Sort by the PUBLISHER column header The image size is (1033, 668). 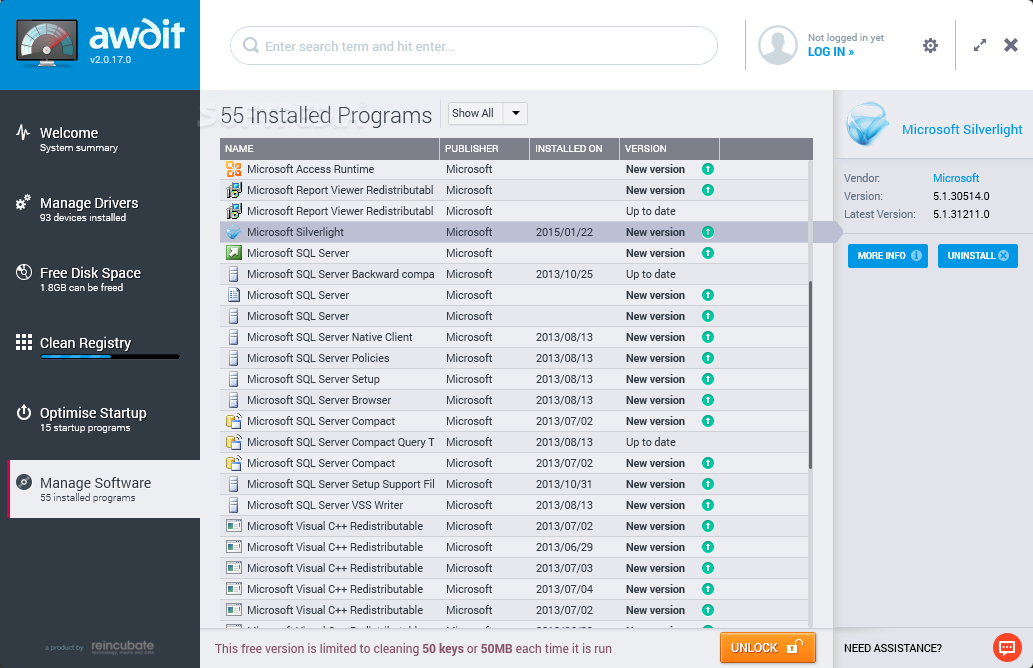pos(484,149)
